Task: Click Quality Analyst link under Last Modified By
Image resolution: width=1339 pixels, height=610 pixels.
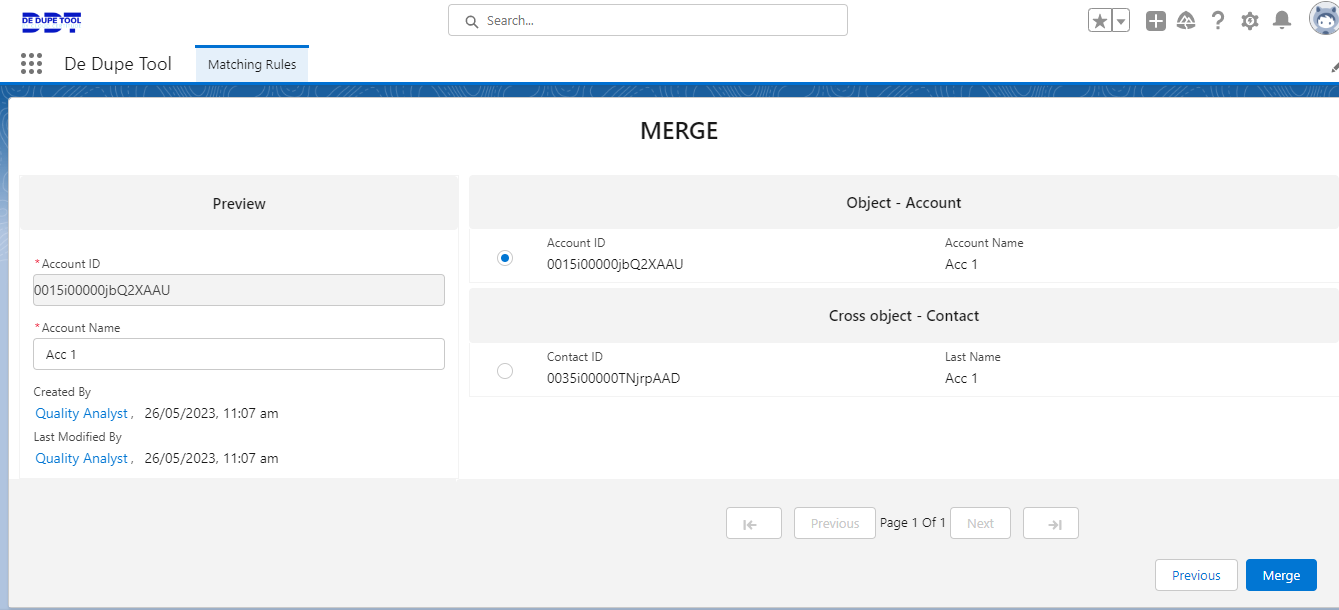Action: 82,458
